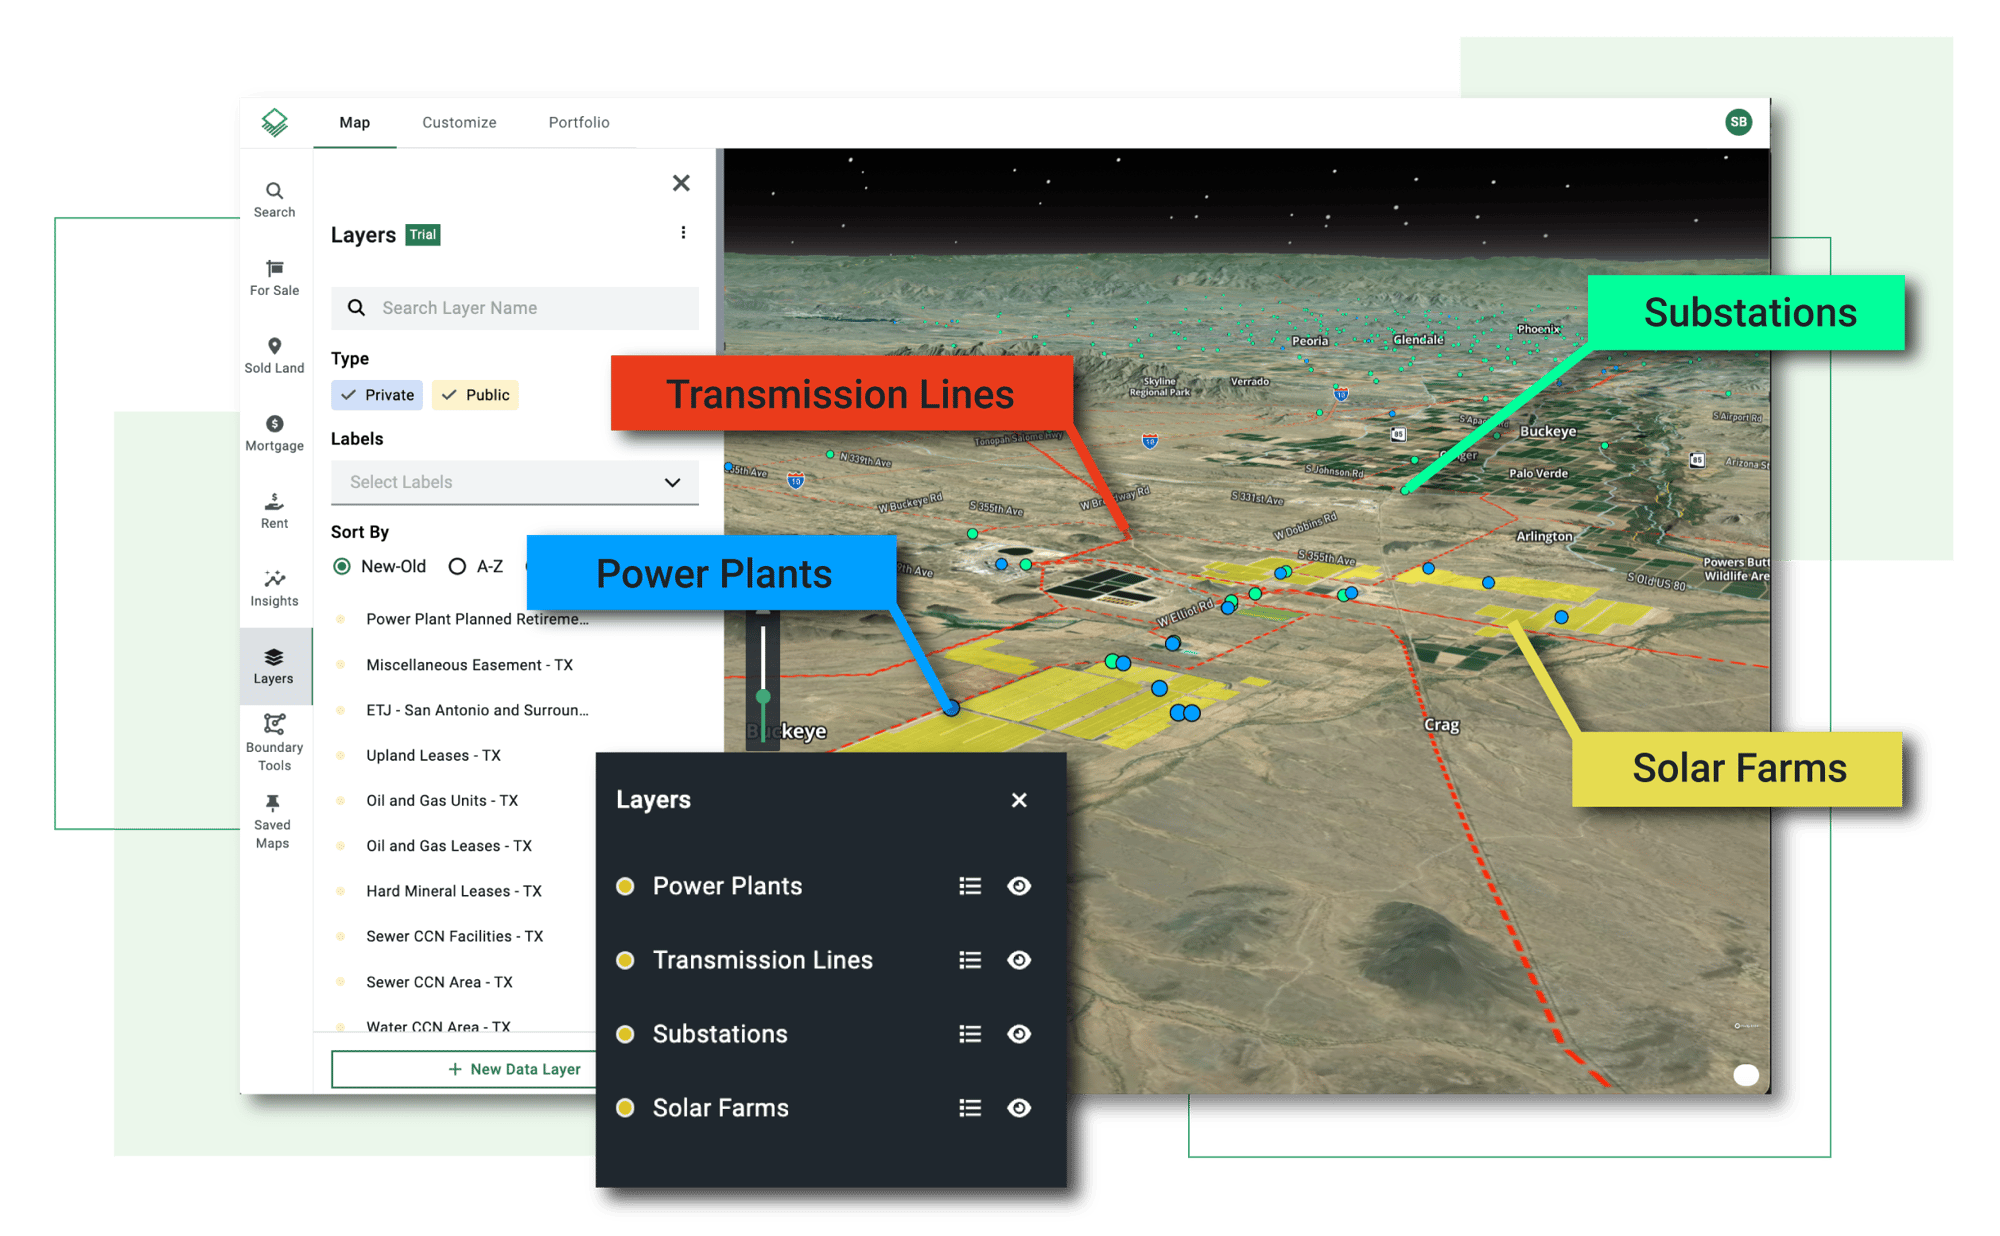Open the Layers panel three-dot menu
The width and height of the screenshot is (2000, 1236).
(683, 233)
